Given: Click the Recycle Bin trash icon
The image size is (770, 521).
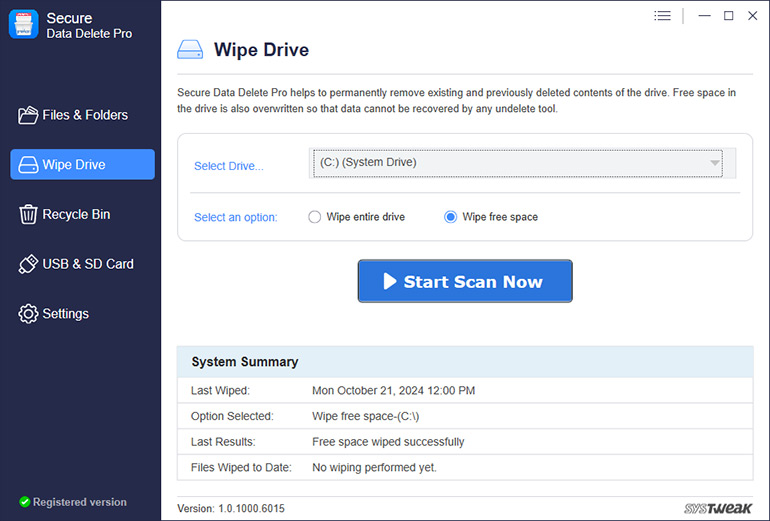Looking at the screenshot, I should [28, 215].
